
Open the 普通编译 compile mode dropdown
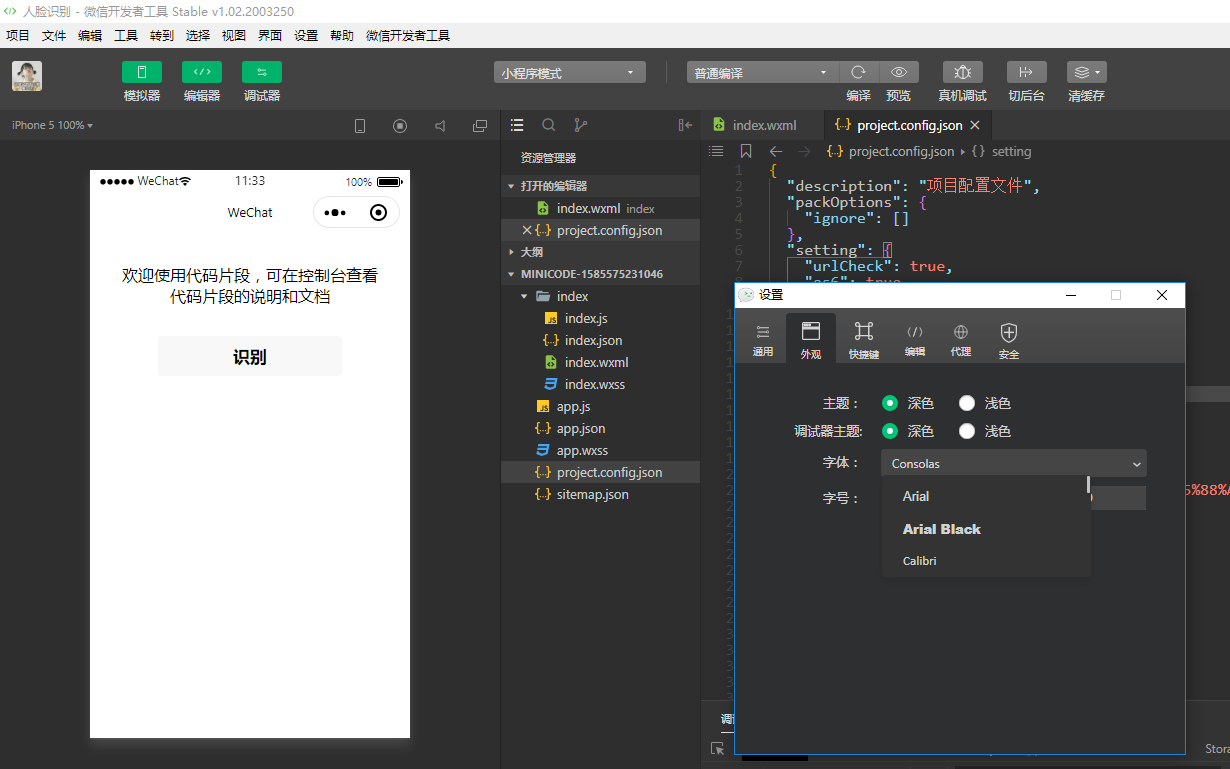pyautogui.click(x=762, y=73)
